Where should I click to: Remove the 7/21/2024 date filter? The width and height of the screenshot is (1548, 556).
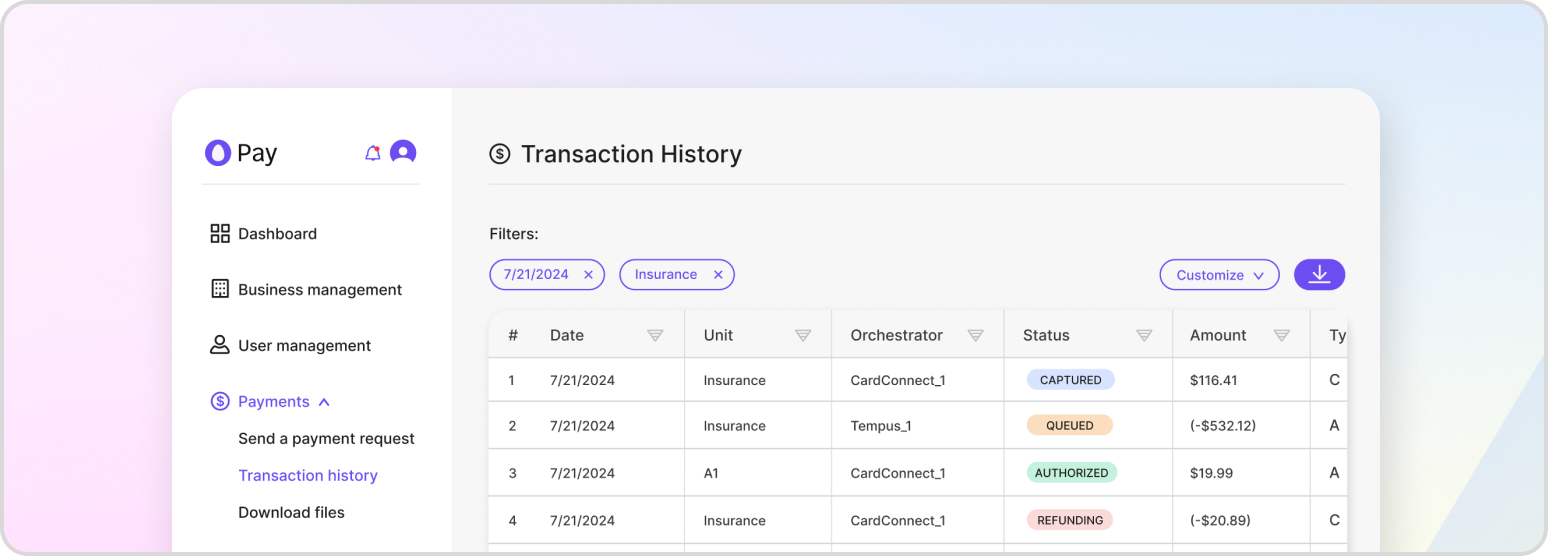(x=588, y=275)
